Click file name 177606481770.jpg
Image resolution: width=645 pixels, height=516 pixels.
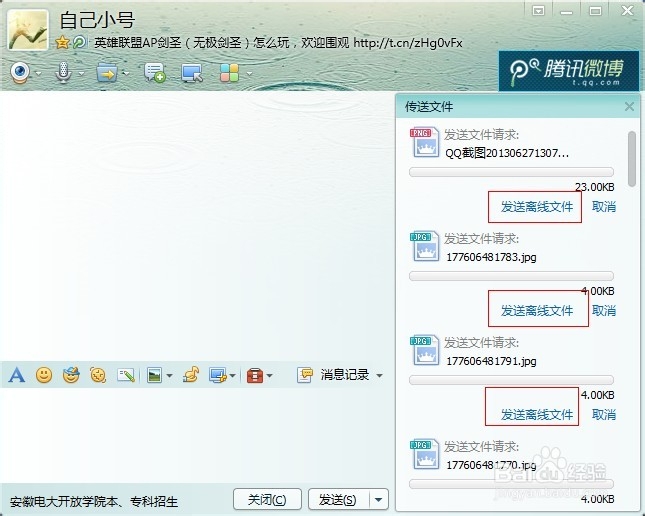coord(492,465)
